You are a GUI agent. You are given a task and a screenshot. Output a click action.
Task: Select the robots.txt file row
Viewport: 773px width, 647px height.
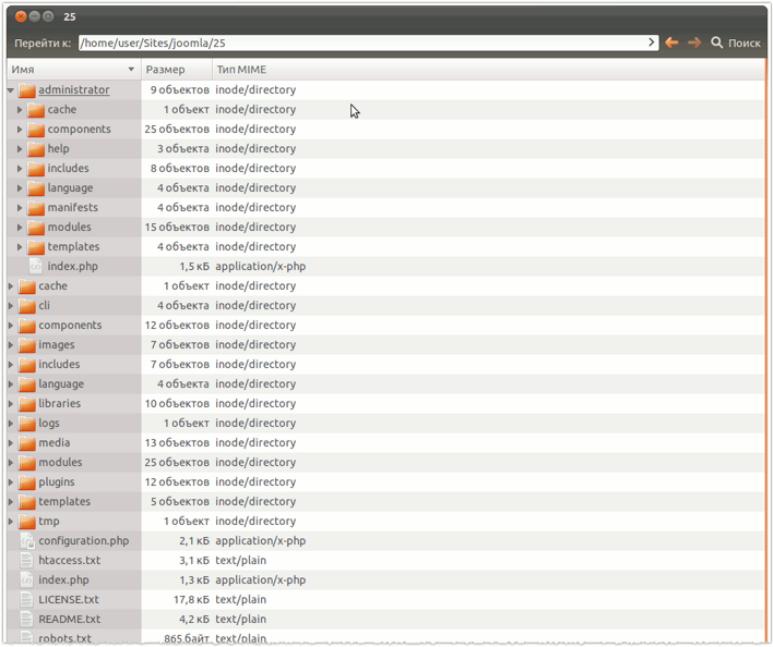tap(386, 638)
